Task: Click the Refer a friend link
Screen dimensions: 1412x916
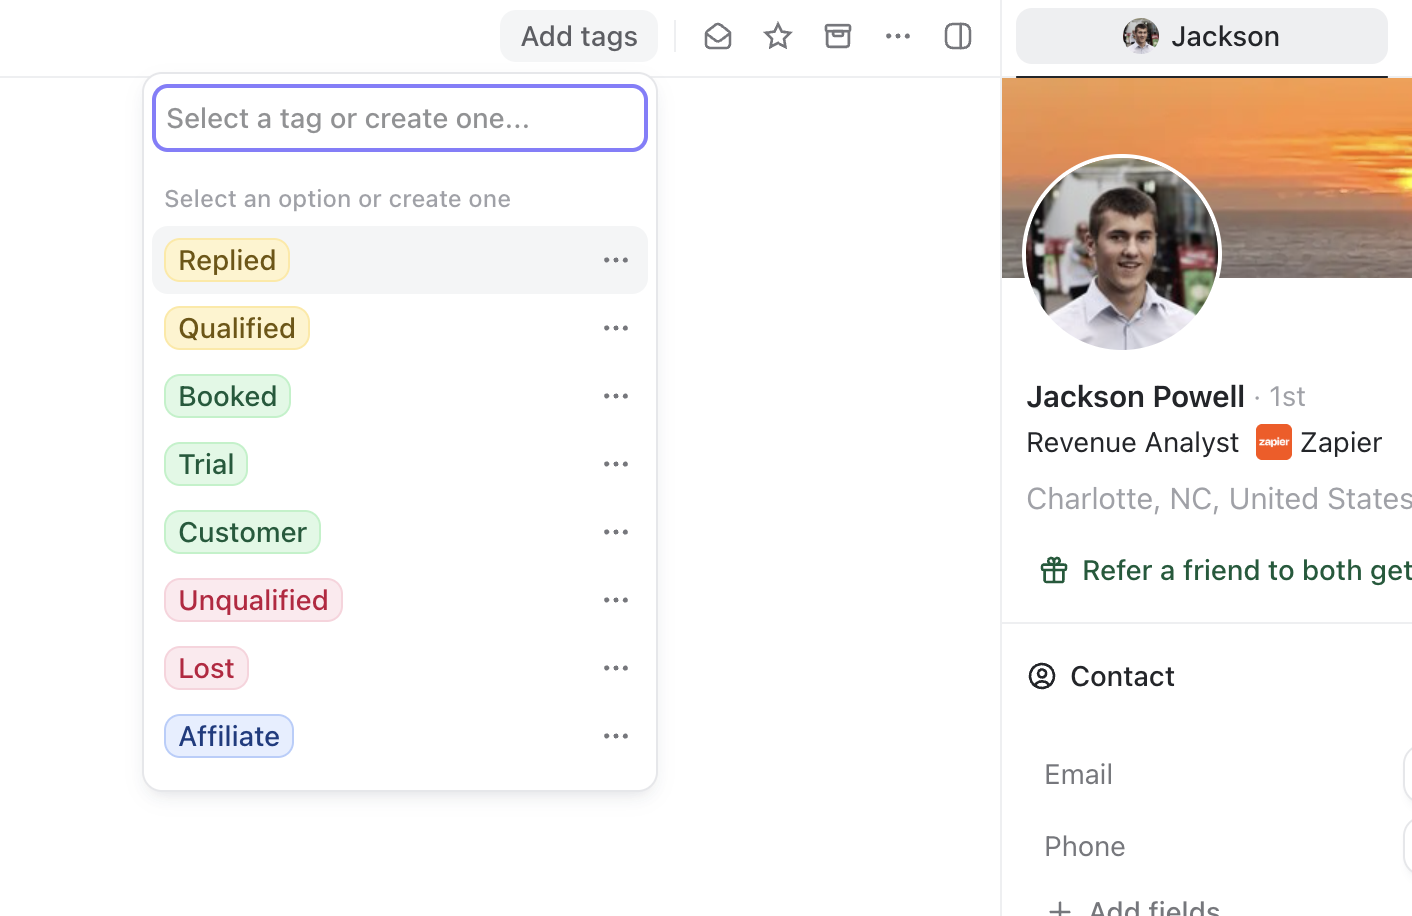Action: pyautogui.click(x=1247, y=570)
